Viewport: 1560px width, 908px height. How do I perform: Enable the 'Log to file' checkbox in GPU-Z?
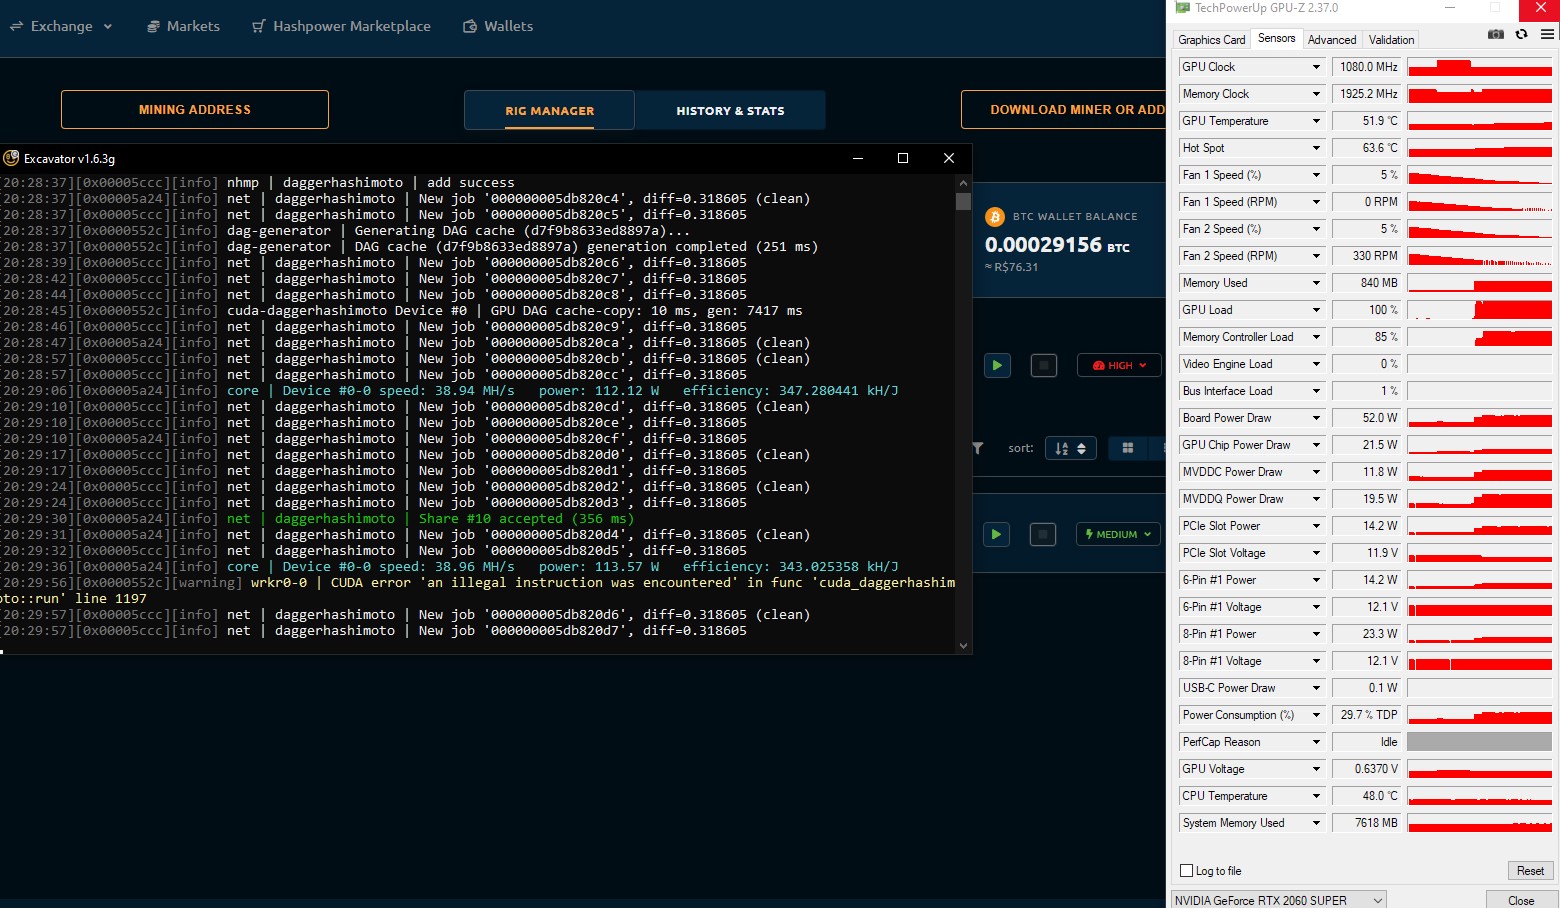pos(1185,871)
